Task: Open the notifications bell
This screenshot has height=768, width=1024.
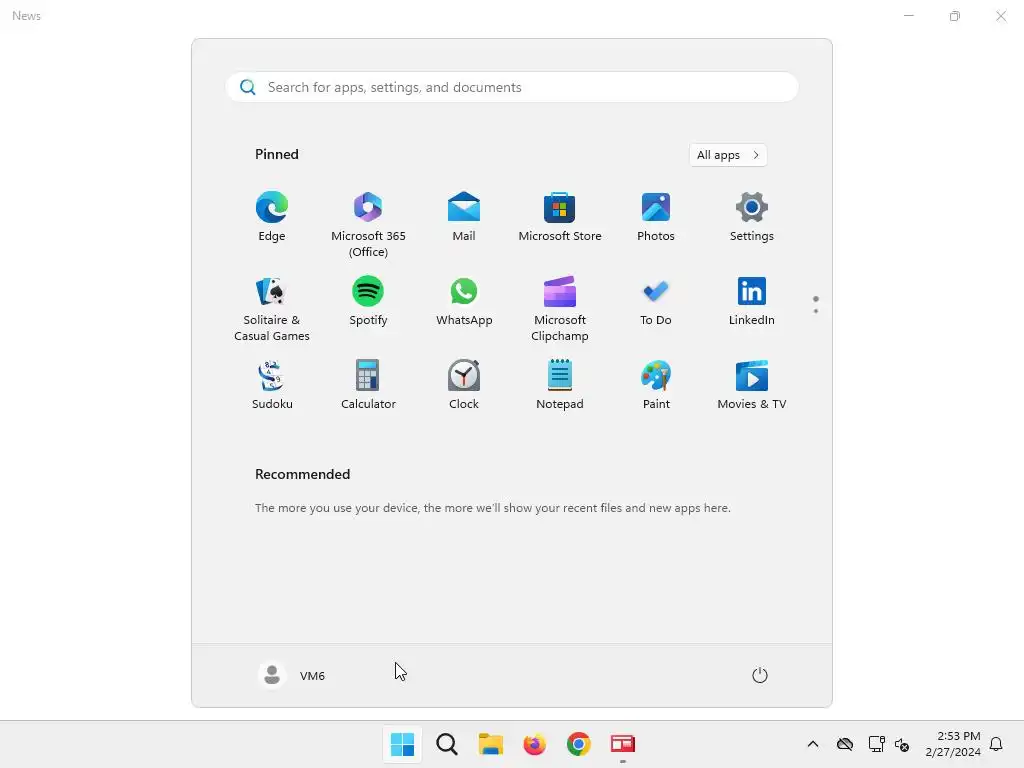Action: pos(996,744)
